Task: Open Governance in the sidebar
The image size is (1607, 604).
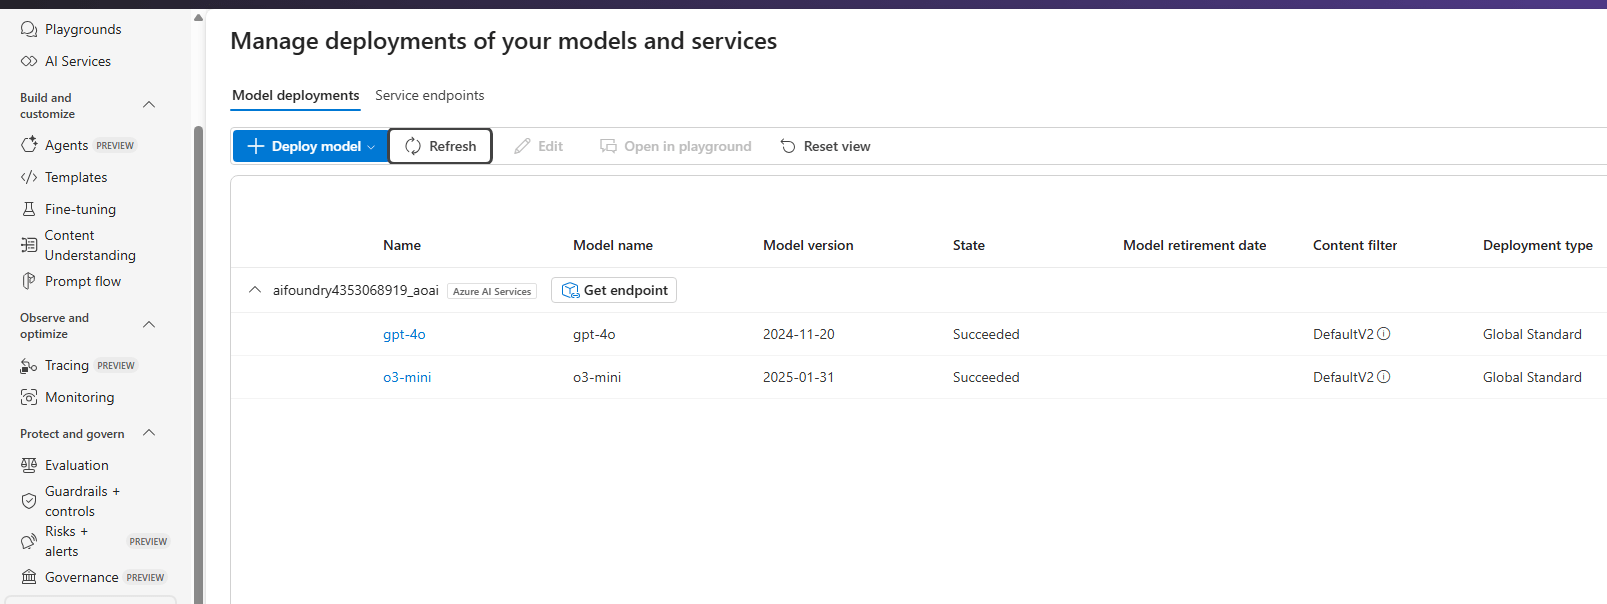Action: (x=82, y=577)
